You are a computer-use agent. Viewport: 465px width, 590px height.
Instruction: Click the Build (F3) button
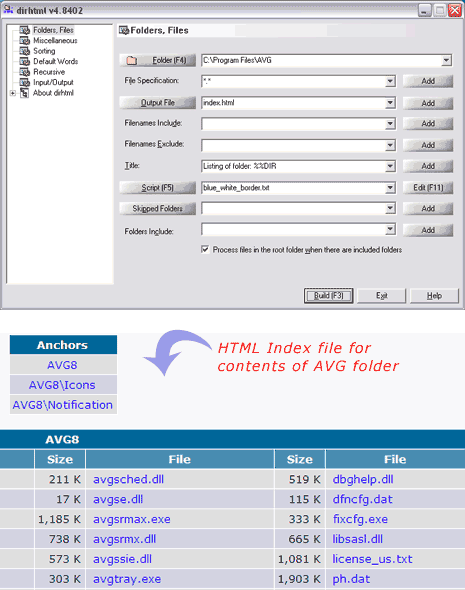click(328, 296)
